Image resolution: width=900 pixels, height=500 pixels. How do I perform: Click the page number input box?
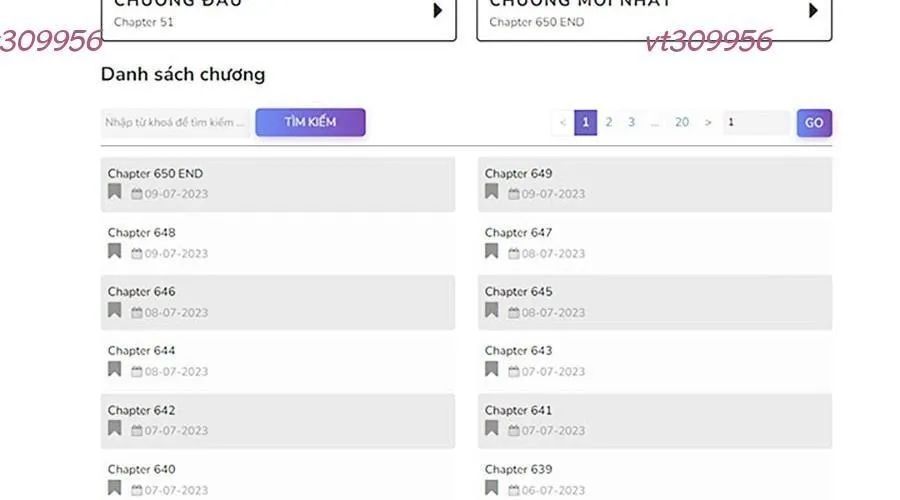coord(756,123)
